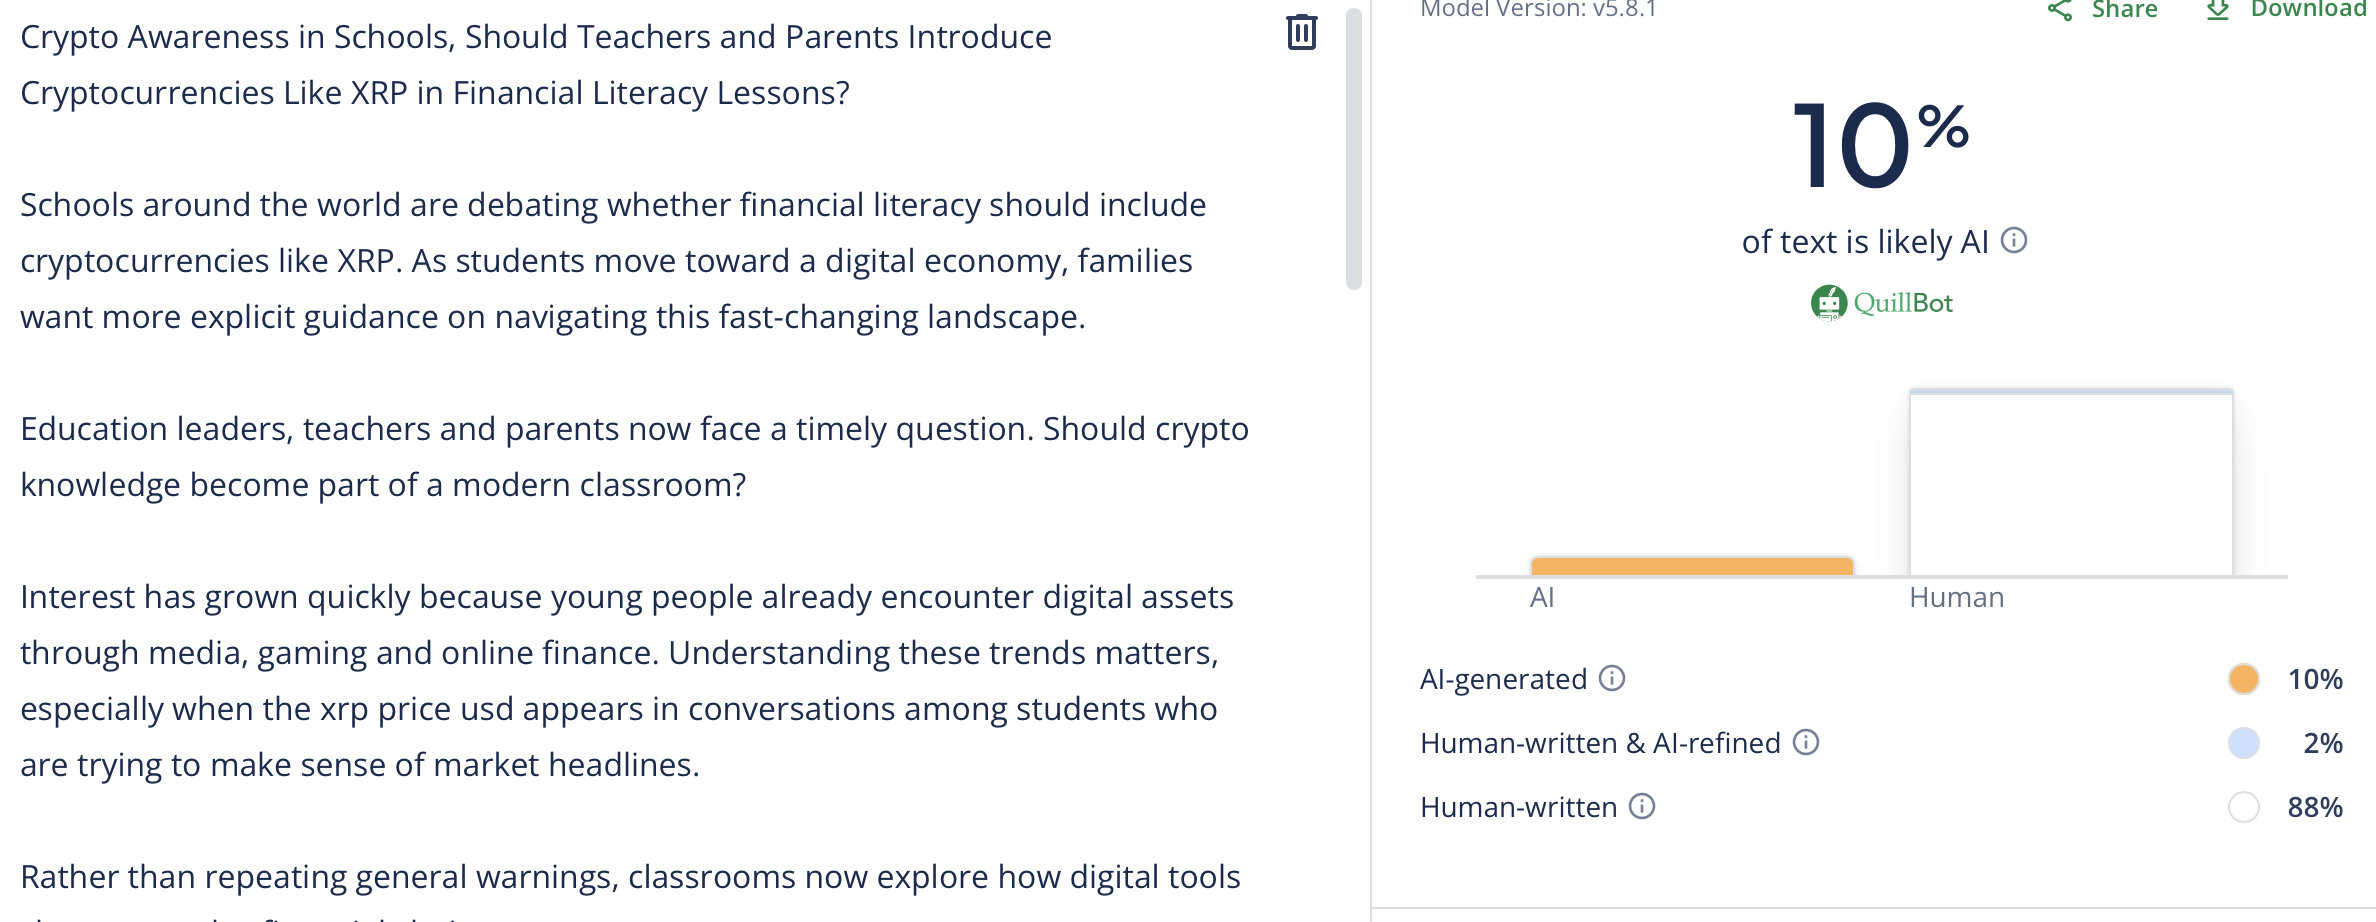
Task: Click the text panel vertical scrollbar
Action: point(1354,150)
